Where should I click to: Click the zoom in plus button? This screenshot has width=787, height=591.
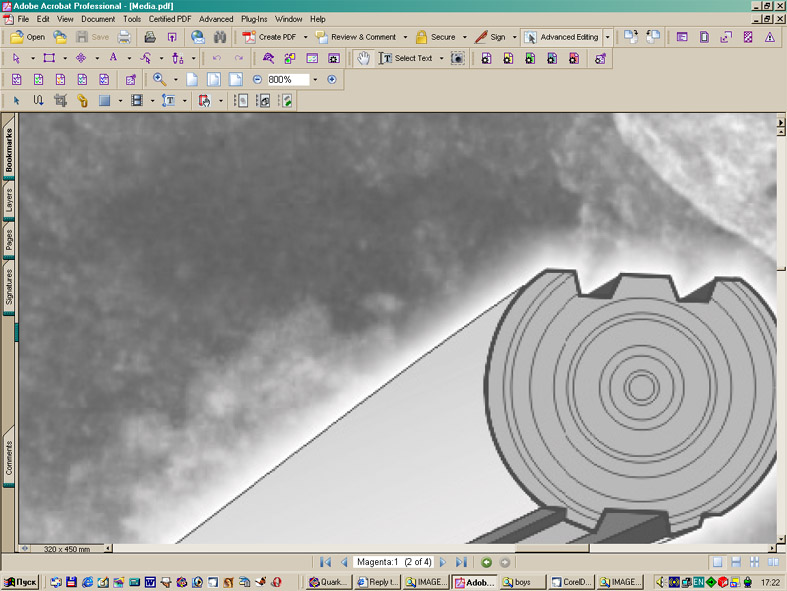(332, 79)
